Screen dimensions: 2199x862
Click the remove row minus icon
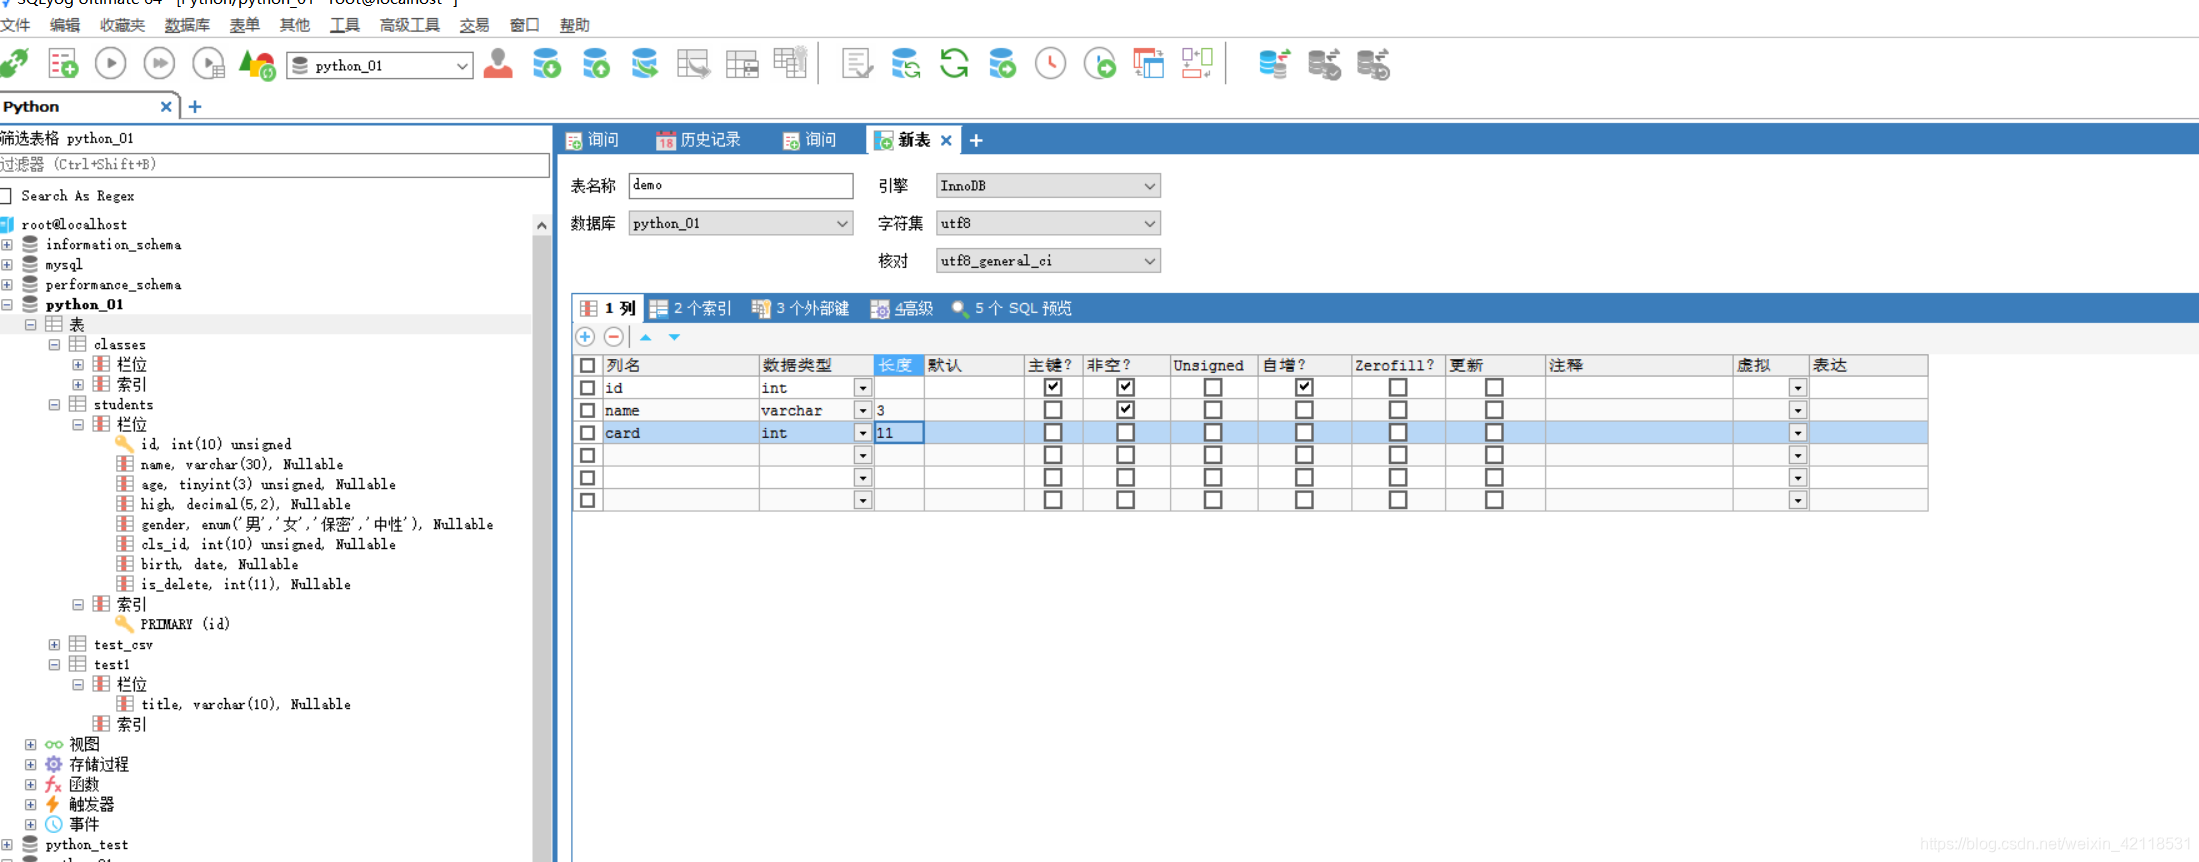(614, 337)
